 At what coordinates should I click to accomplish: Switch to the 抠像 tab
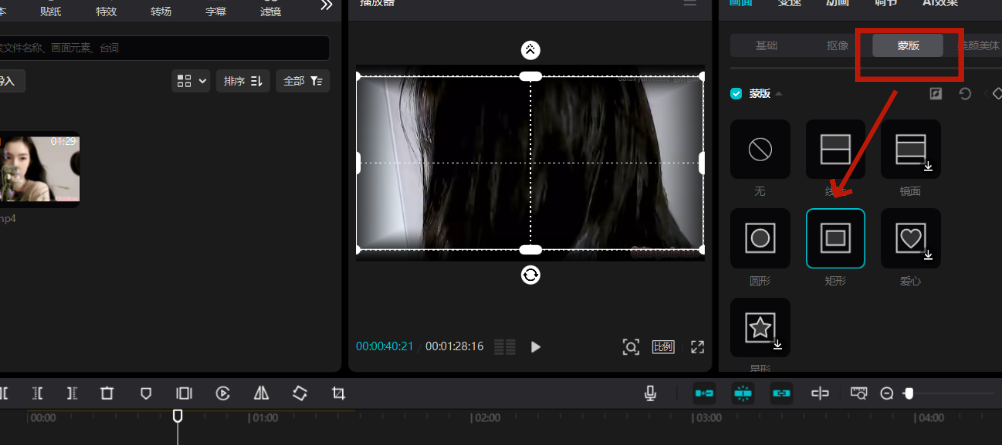[838, 46]
